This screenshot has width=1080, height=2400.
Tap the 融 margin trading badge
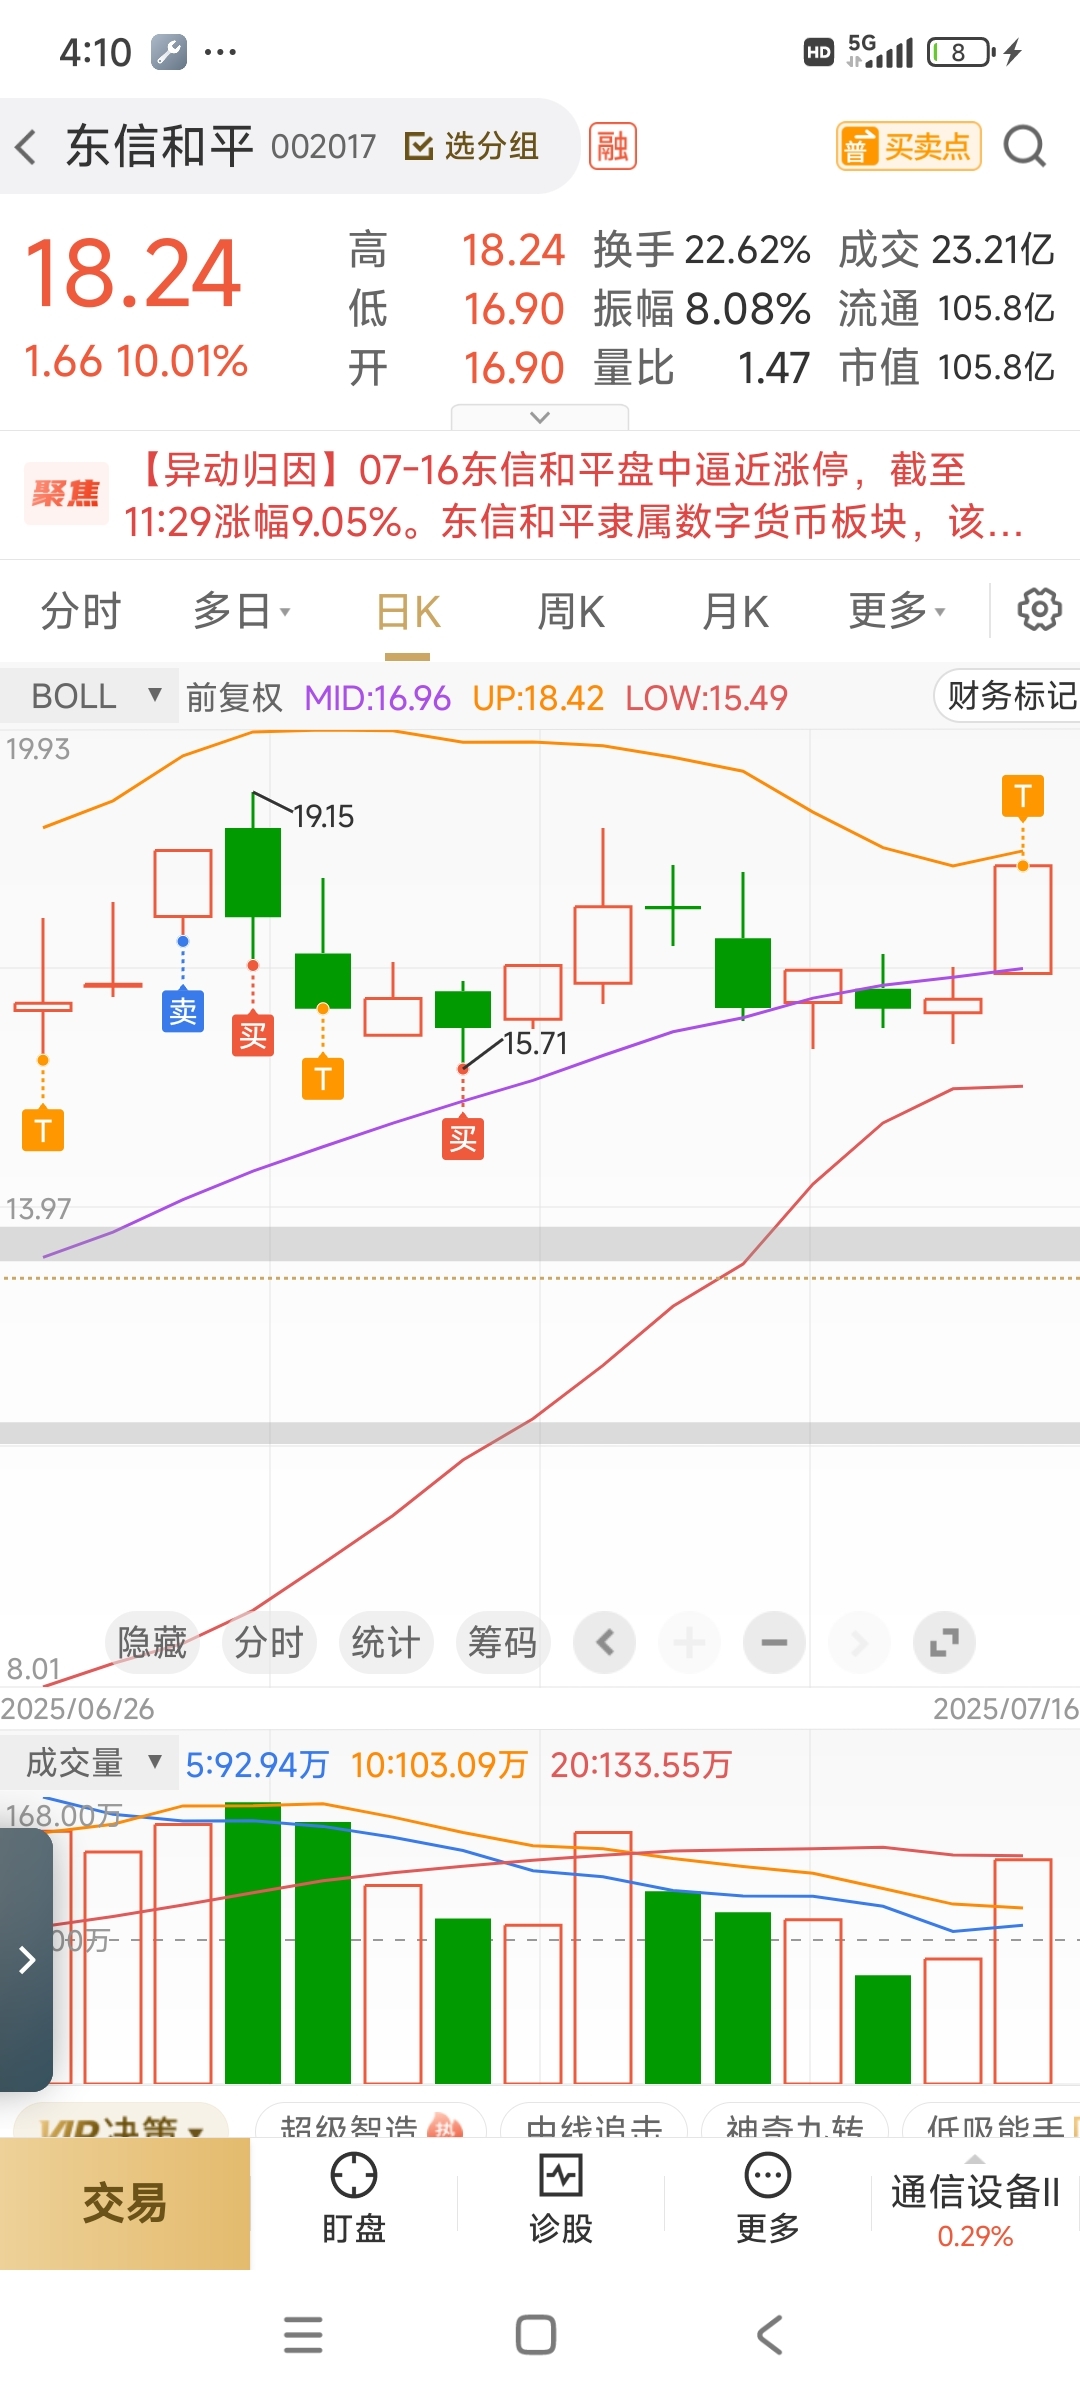coord(612,147)
